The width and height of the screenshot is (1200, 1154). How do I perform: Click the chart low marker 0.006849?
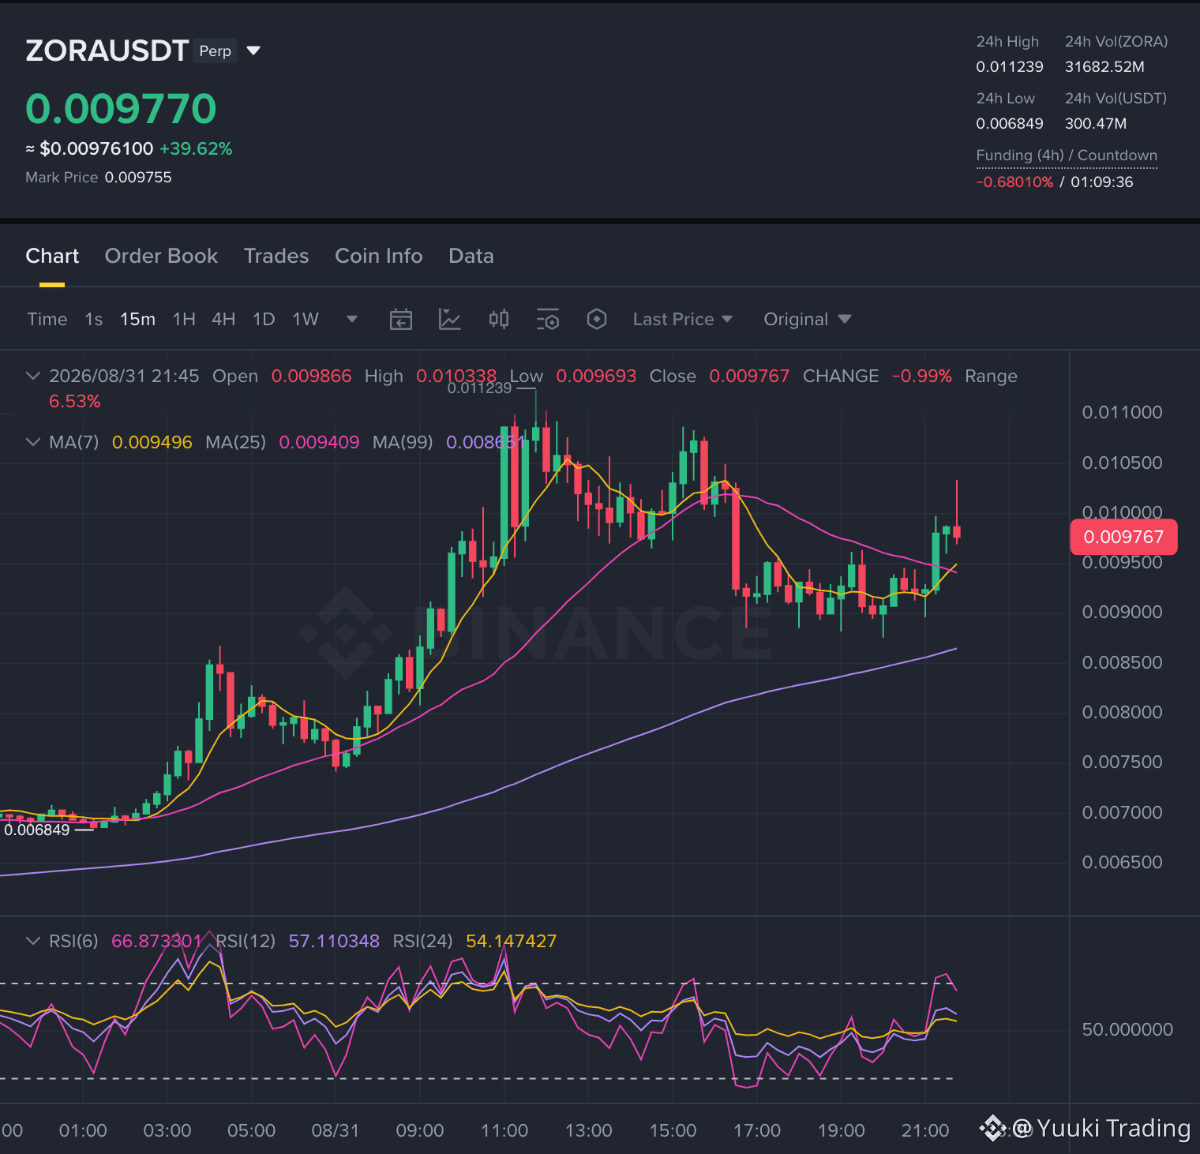coord(37,830)
